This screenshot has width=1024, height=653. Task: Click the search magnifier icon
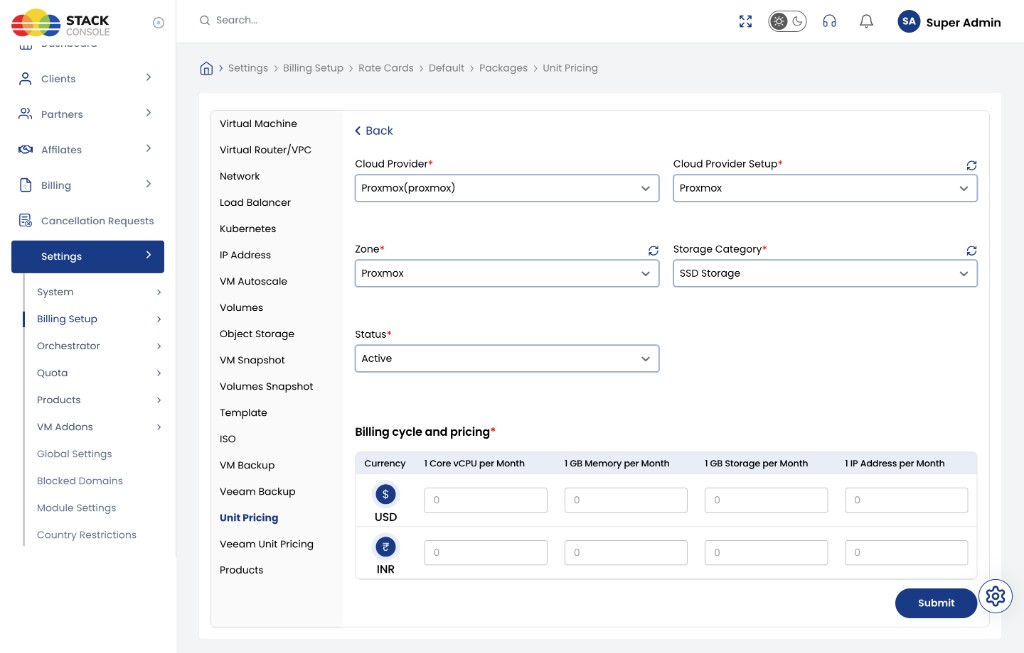204,20
